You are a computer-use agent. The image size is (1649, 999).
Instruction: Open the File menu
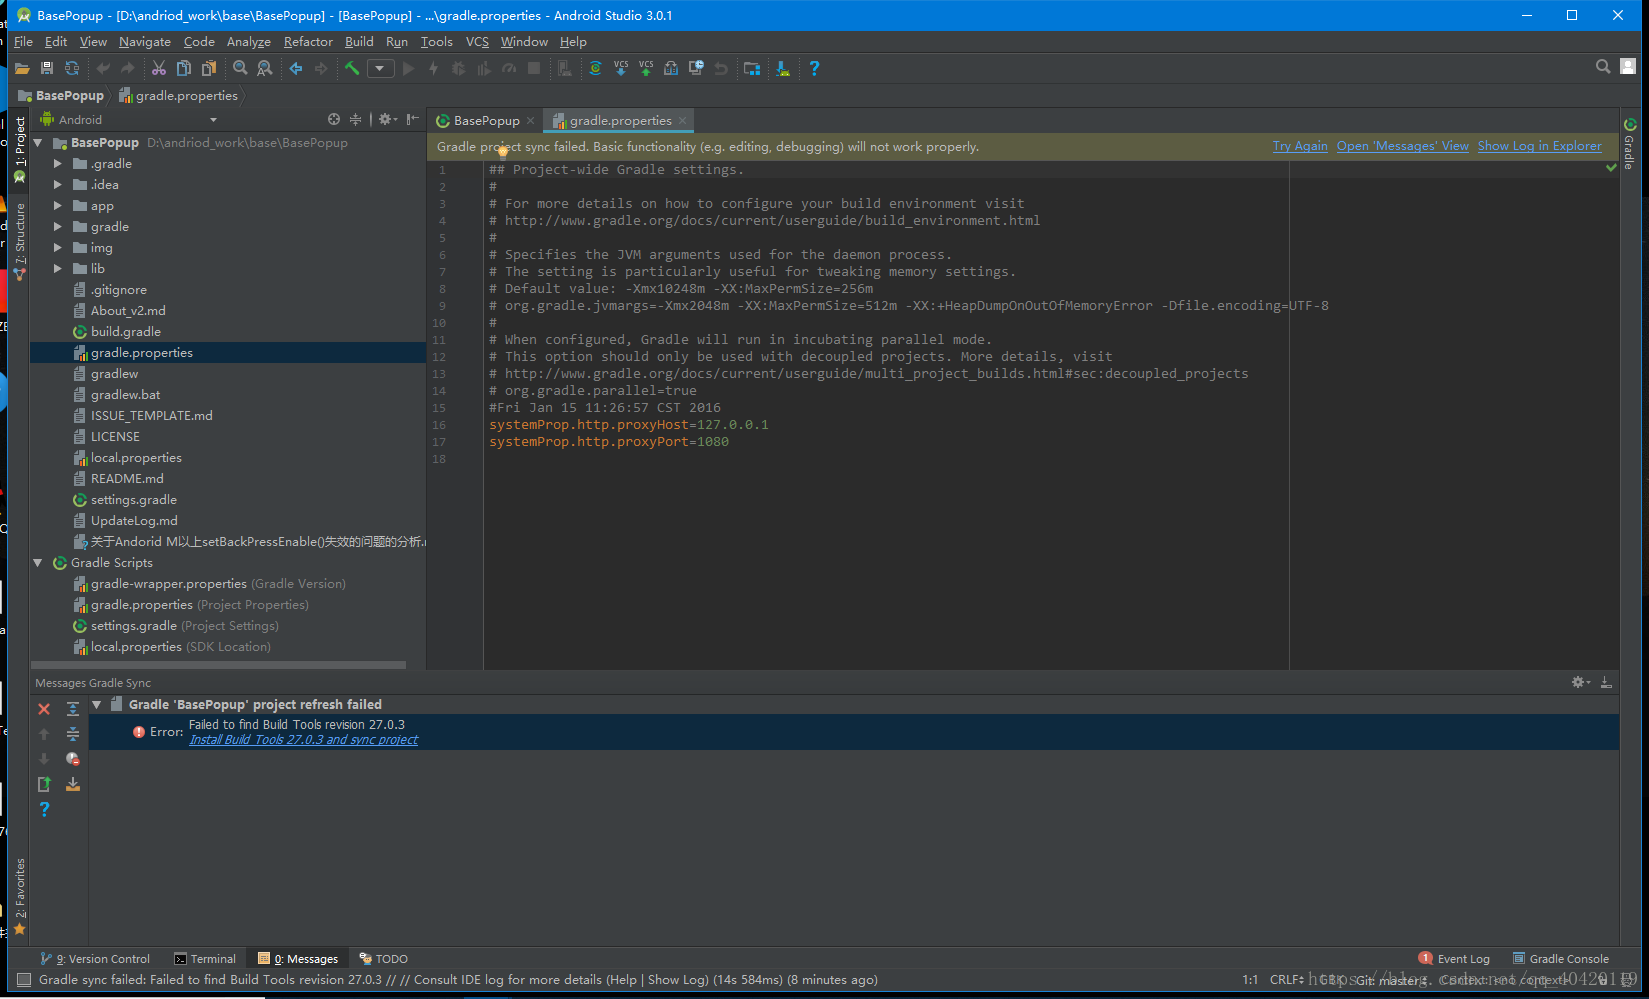pyautogui.click(x=23, y=42)
